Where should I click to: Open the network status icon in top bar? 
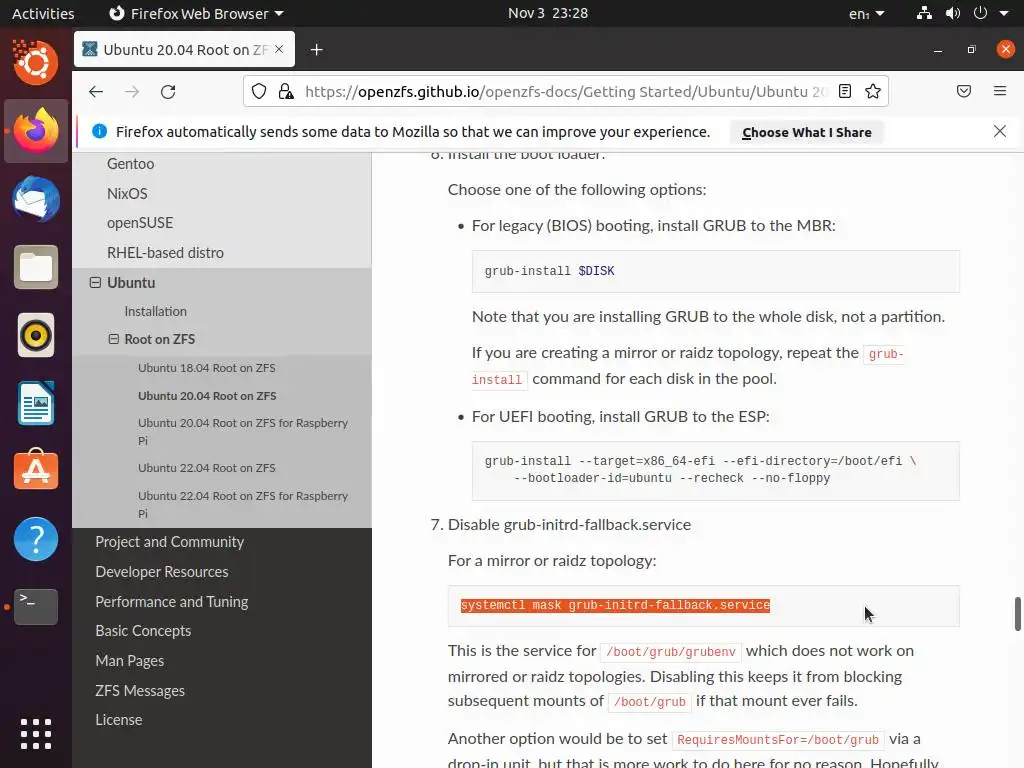924,13
